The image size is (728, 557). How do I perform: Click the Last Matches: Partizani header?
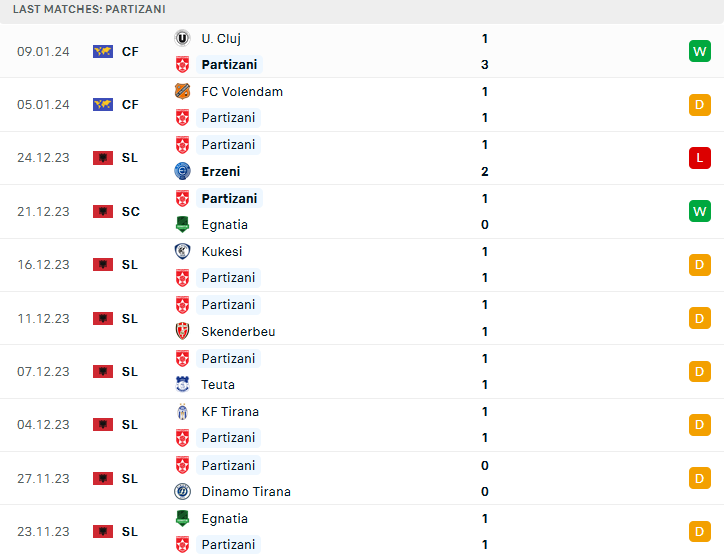(89, 9)
